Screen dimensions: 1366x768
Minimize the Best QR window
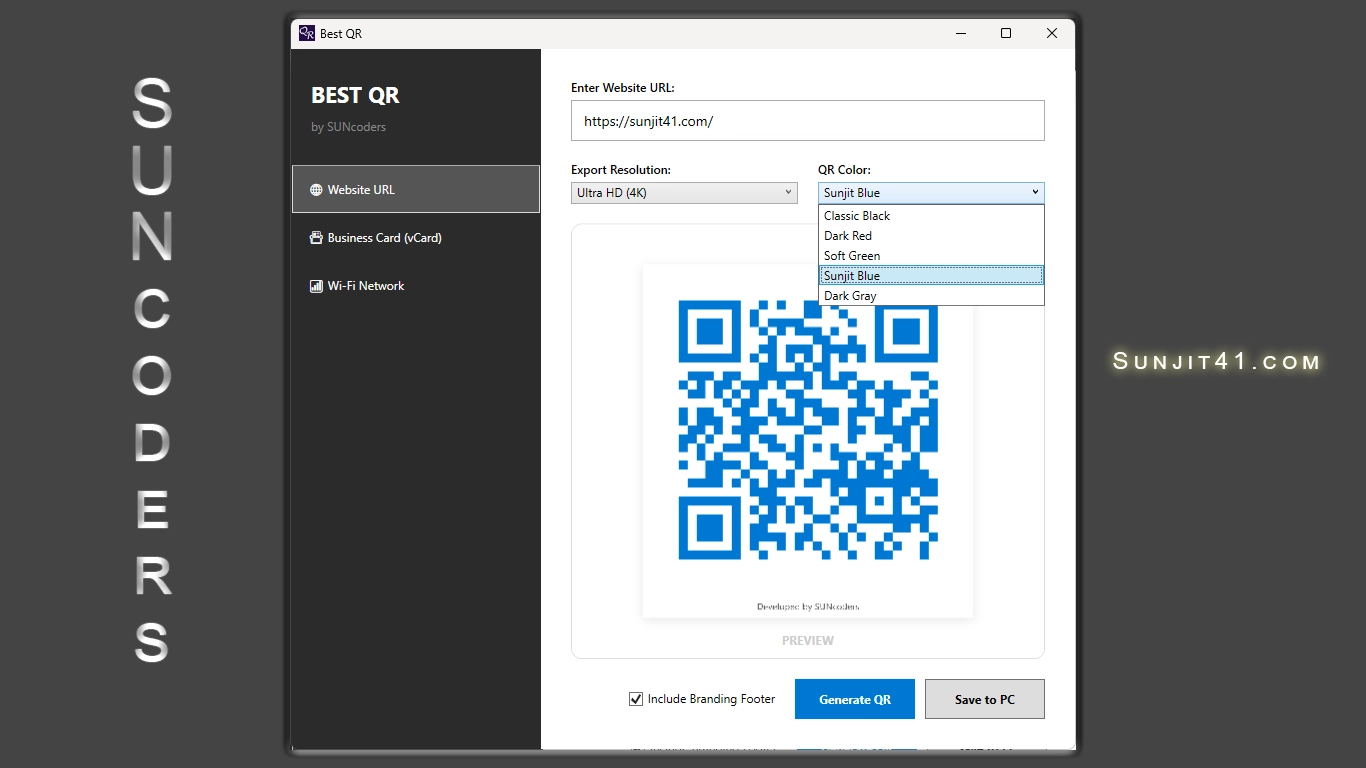click(x=960, y=33)
